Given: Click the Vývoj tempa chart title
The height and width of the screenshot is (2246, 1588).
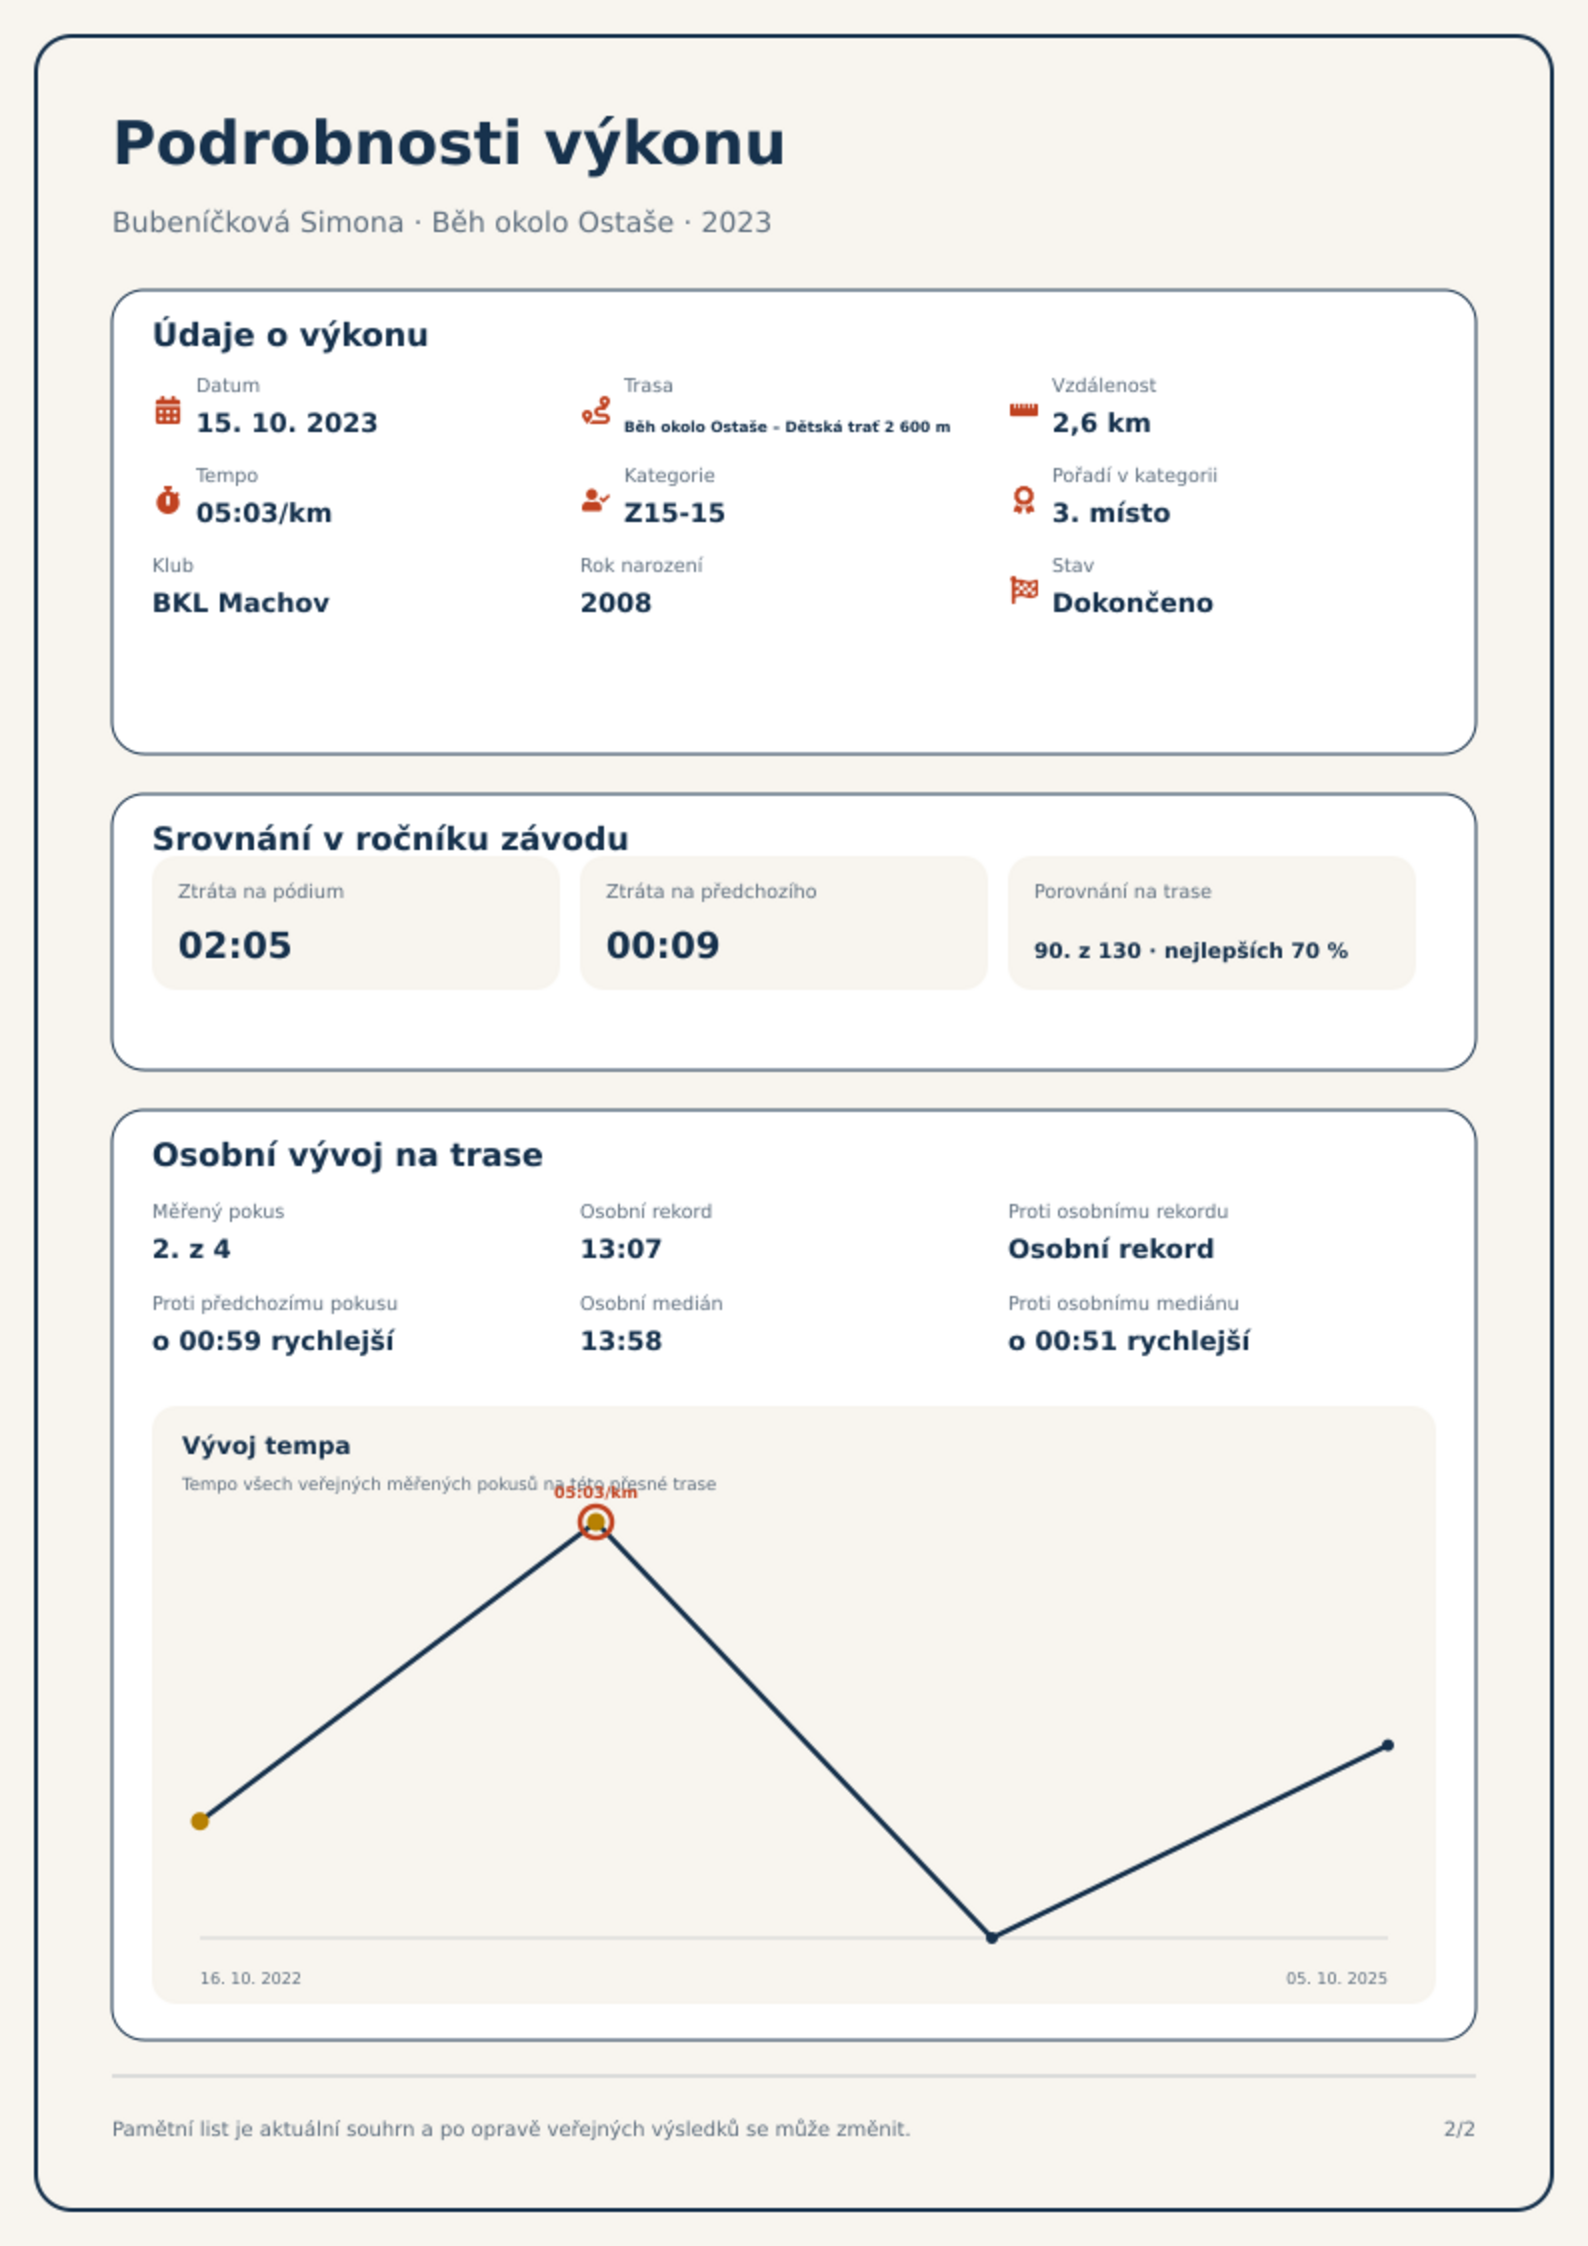Looking at the screenshot, I should 266,1446.
